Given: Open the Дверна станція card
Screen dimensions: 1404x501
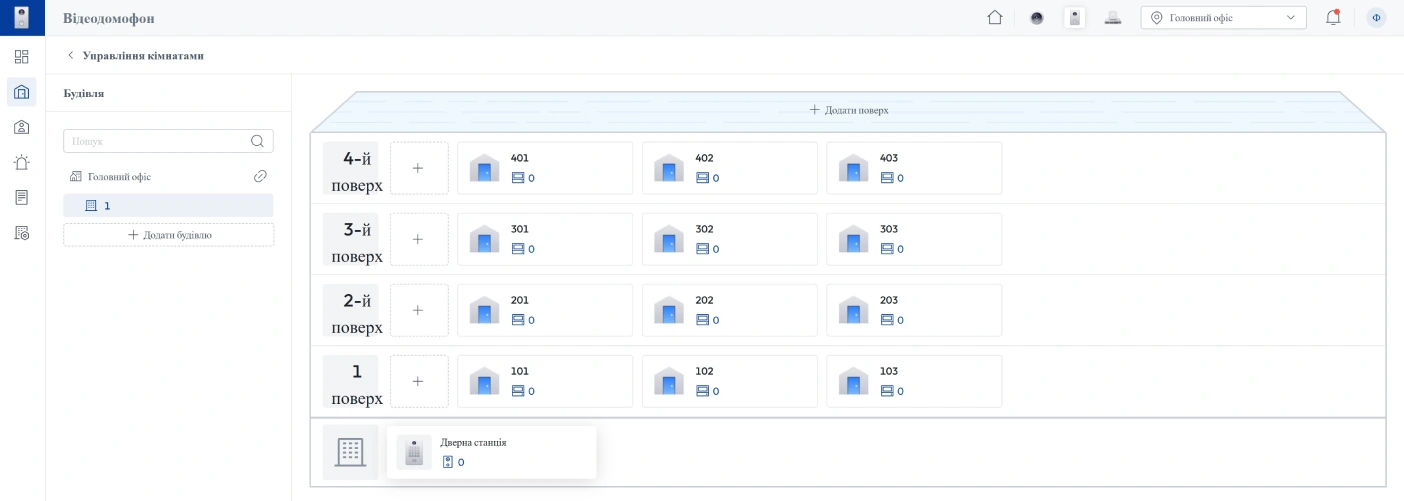Looking at the screenshot, I should [491, 452].
